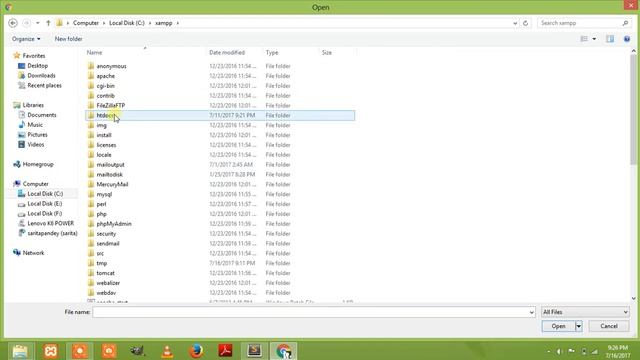This screenshot has height=360, width=640.
Task: Open the view options dropdown arrow
Action: coord(594,39)
